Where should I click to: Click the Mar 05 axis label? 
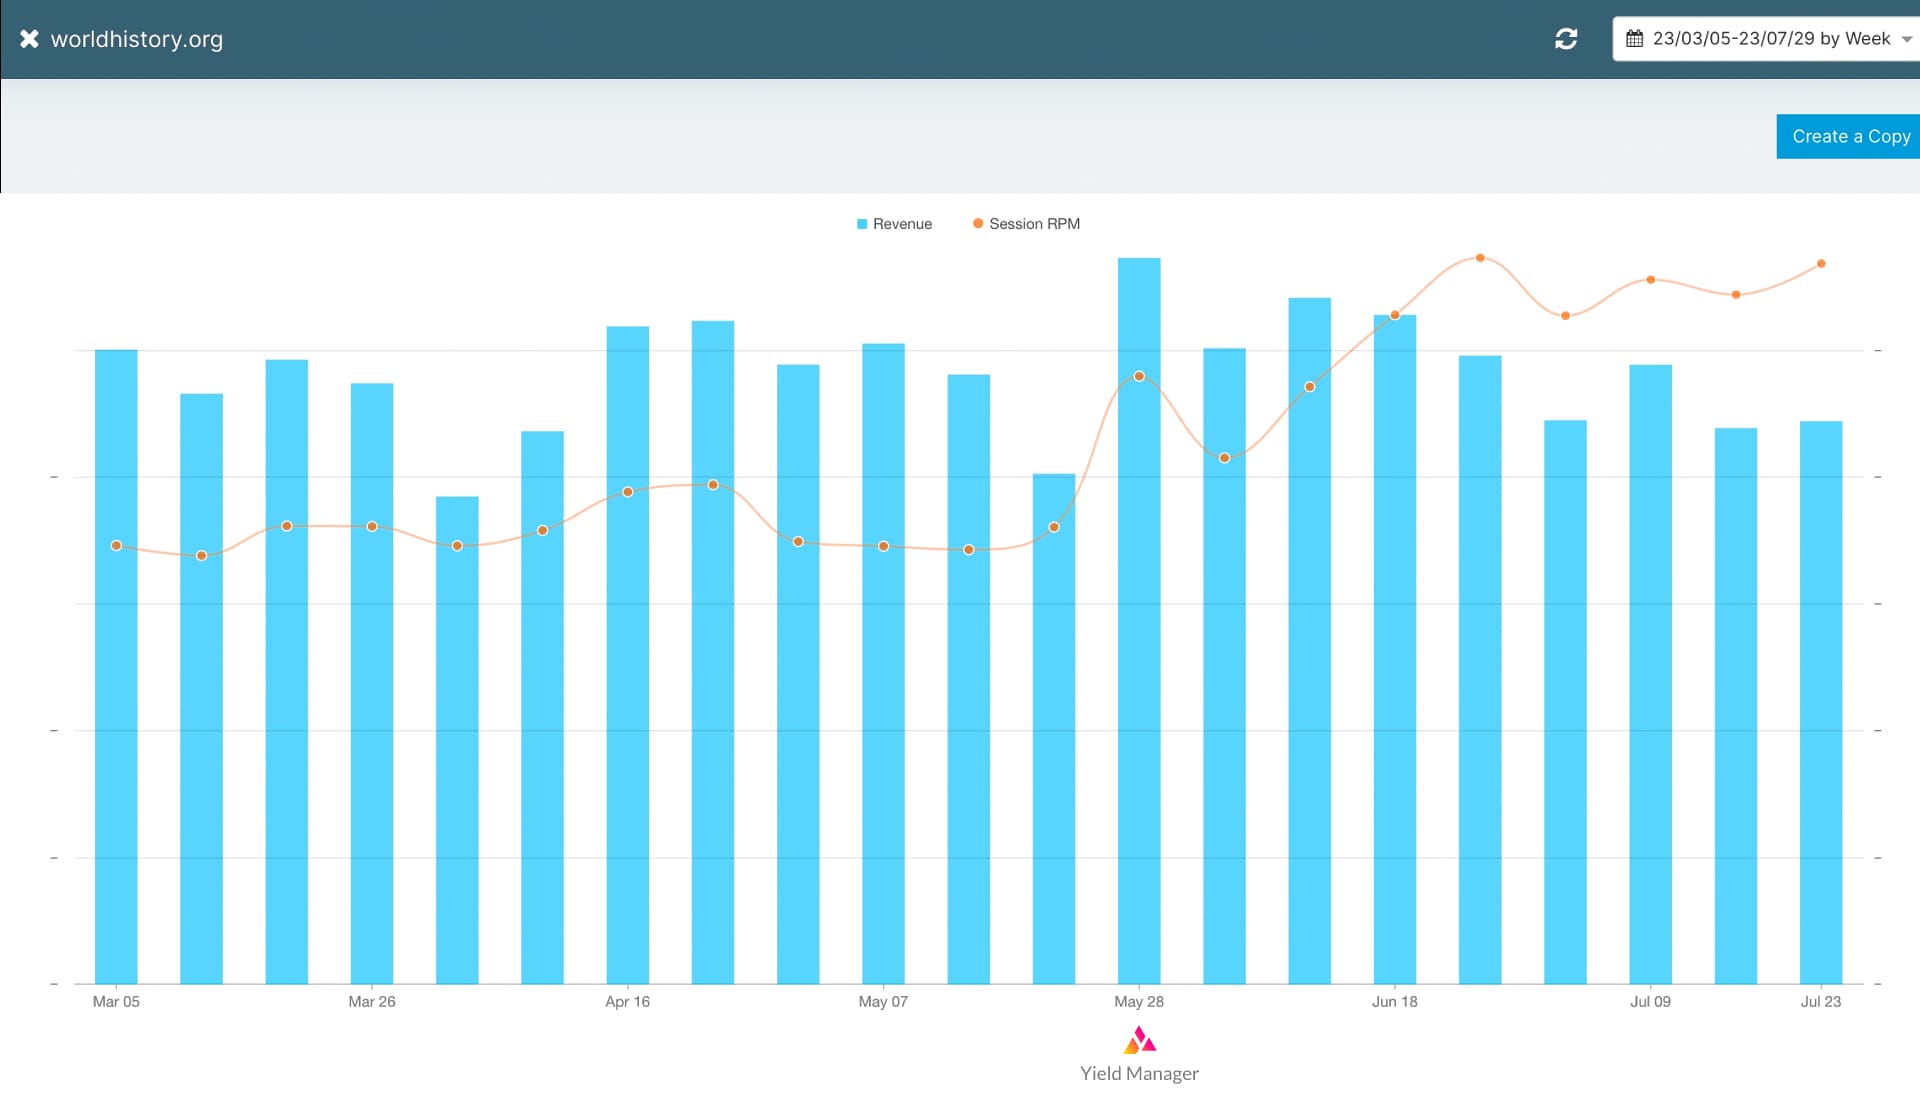coord(116,1002)
